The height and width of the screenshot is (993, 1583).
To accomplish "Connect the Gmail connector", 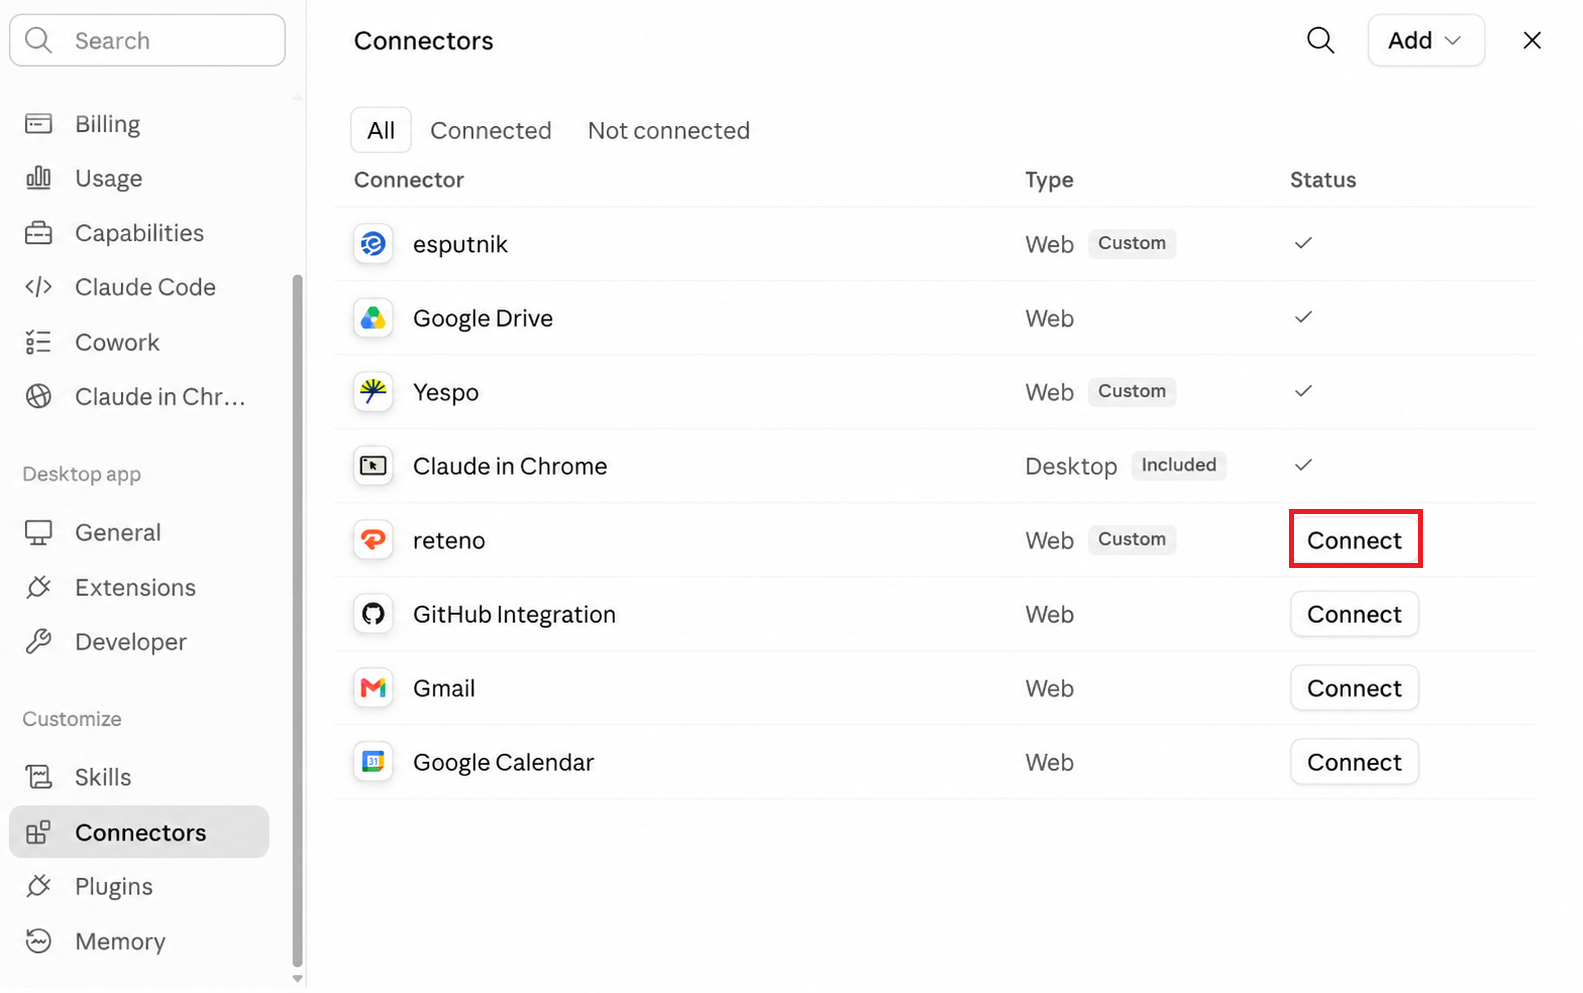I will 1354,688.
